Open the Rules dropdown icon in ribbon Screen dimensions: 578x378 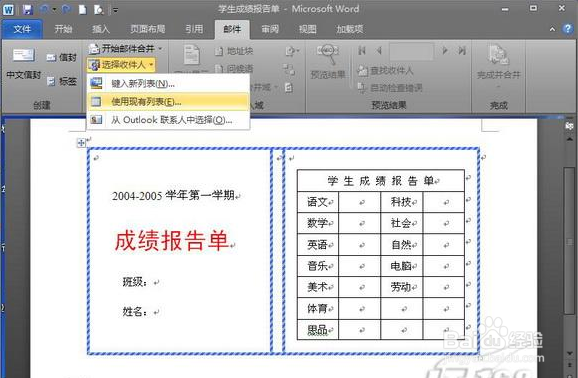click(292, 51)
